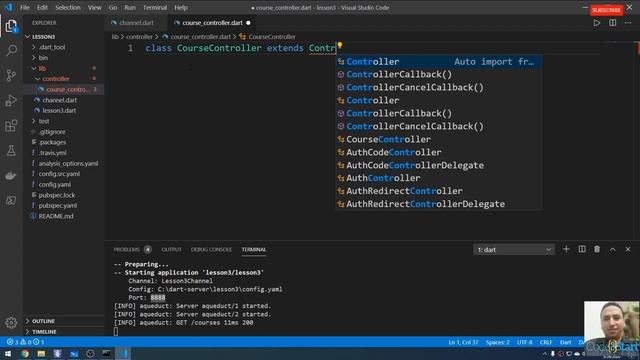Pick AuthCodeControllerDelegate suggestion
This screenshot has width=640, height=360.
tap(438, 165)
